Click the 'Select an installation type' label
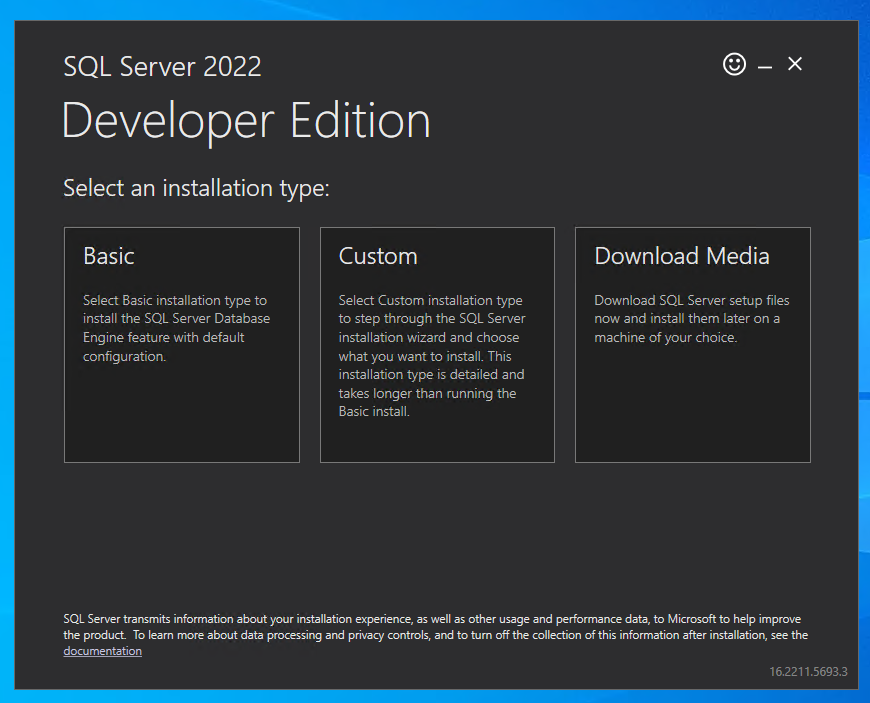This screenshot has height=703, width=870. coord(195,188)
